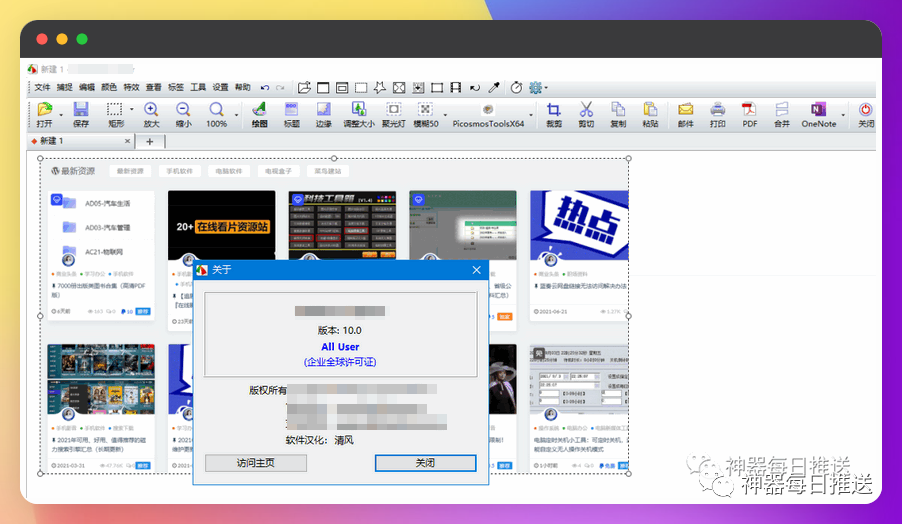The width and height of the screenshot is (902, 524).
Task: Start a timed capture with stopwatch icon
Action: (x=516, y=87)
